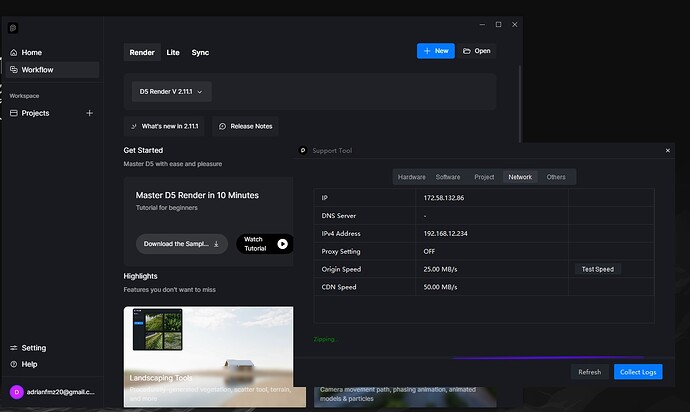The image size is (690, 412).
Task: Click the Projects folder icon
Action: pyautogui.click(x=14, y=113)
